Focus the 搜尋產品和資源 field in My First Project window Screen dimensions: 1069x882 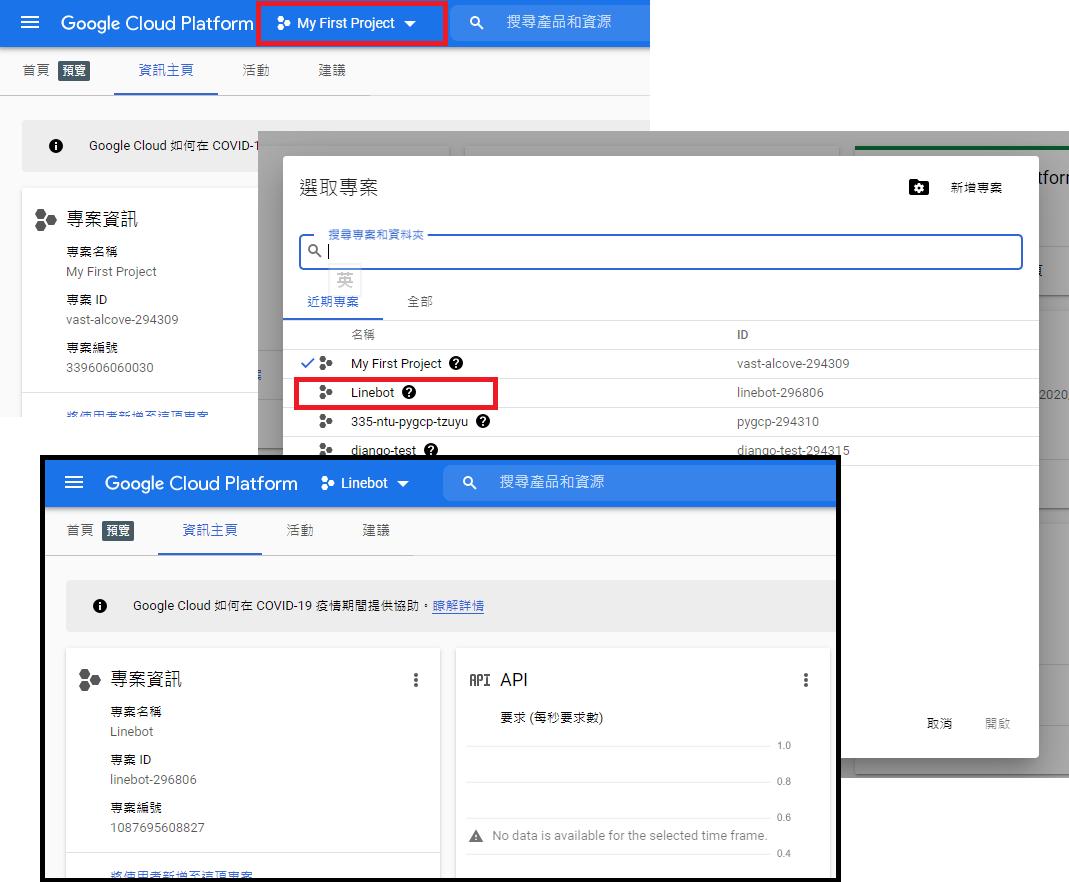(x=559, y=22)
